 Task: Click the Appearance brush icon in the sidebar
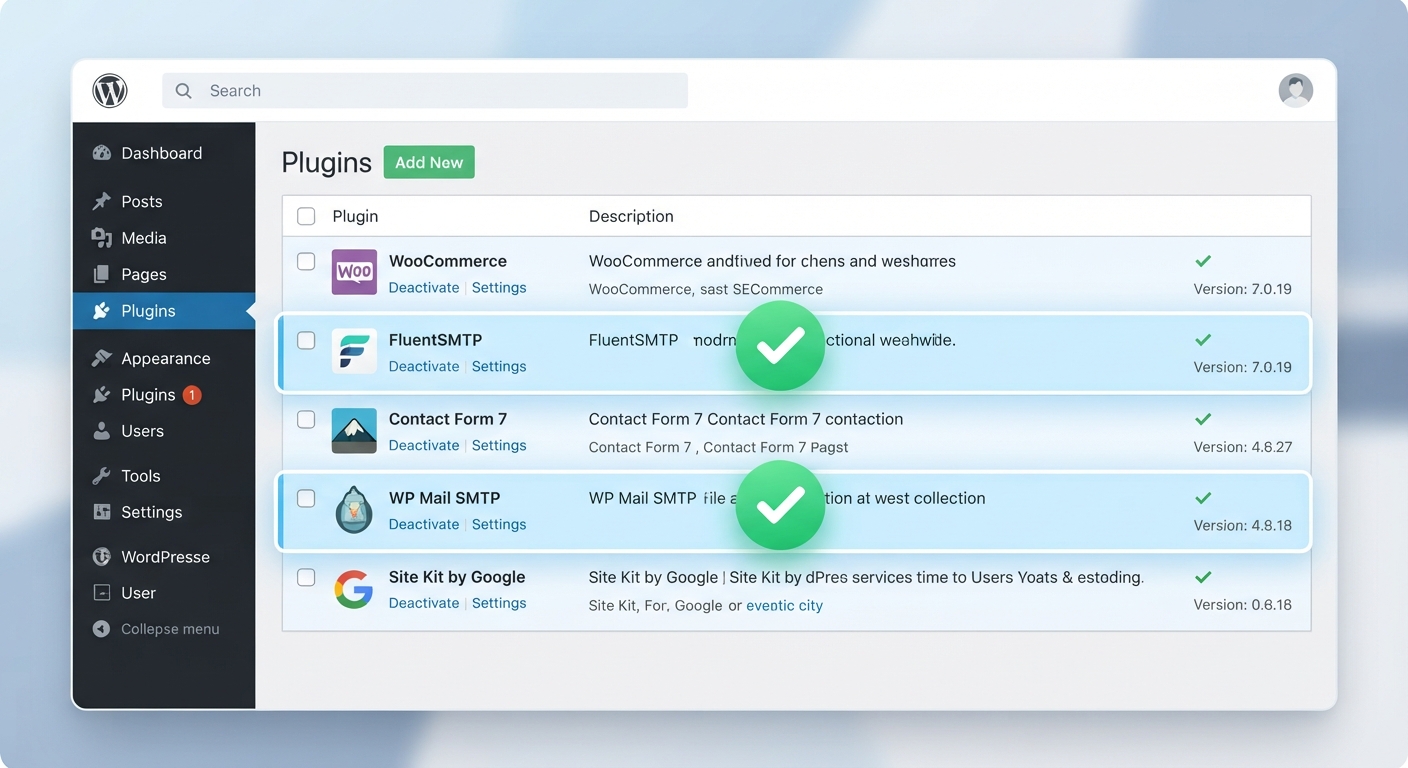coord(101,358)
